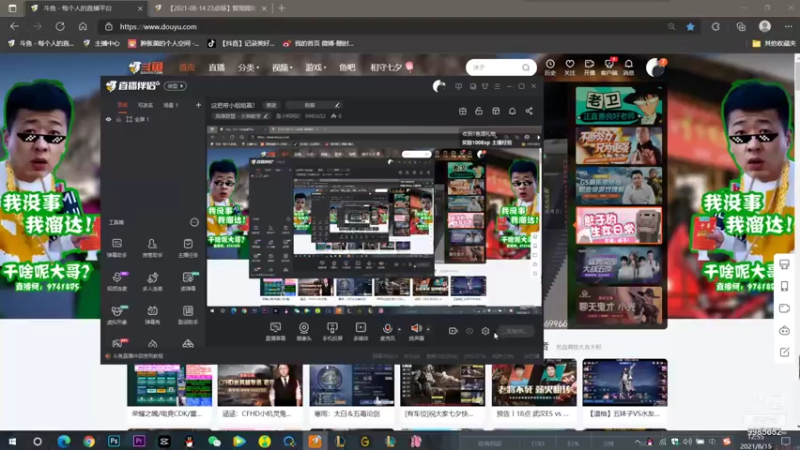This screenshot has height=450, width=800.
Task: Add a new scene with plus button
Action: click(198, 105)
